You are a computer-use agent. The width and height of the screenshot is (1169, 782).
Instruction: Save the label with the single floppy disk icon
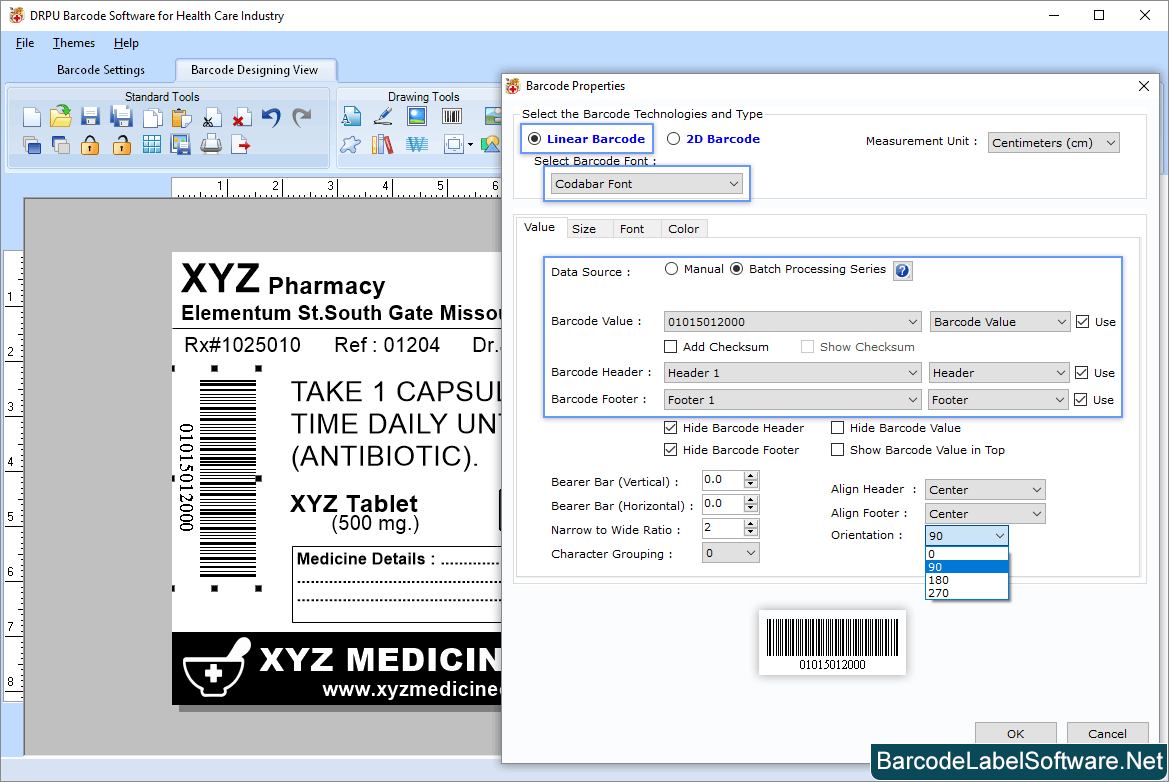tap(90, 117)
